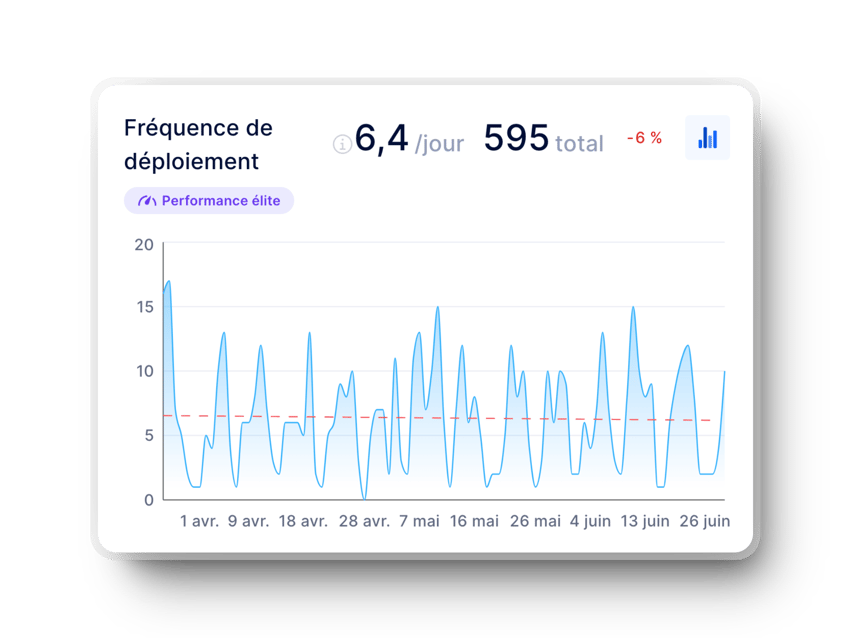
Task: Select the 26 juin axis label
Action: [x=704, y=520]
